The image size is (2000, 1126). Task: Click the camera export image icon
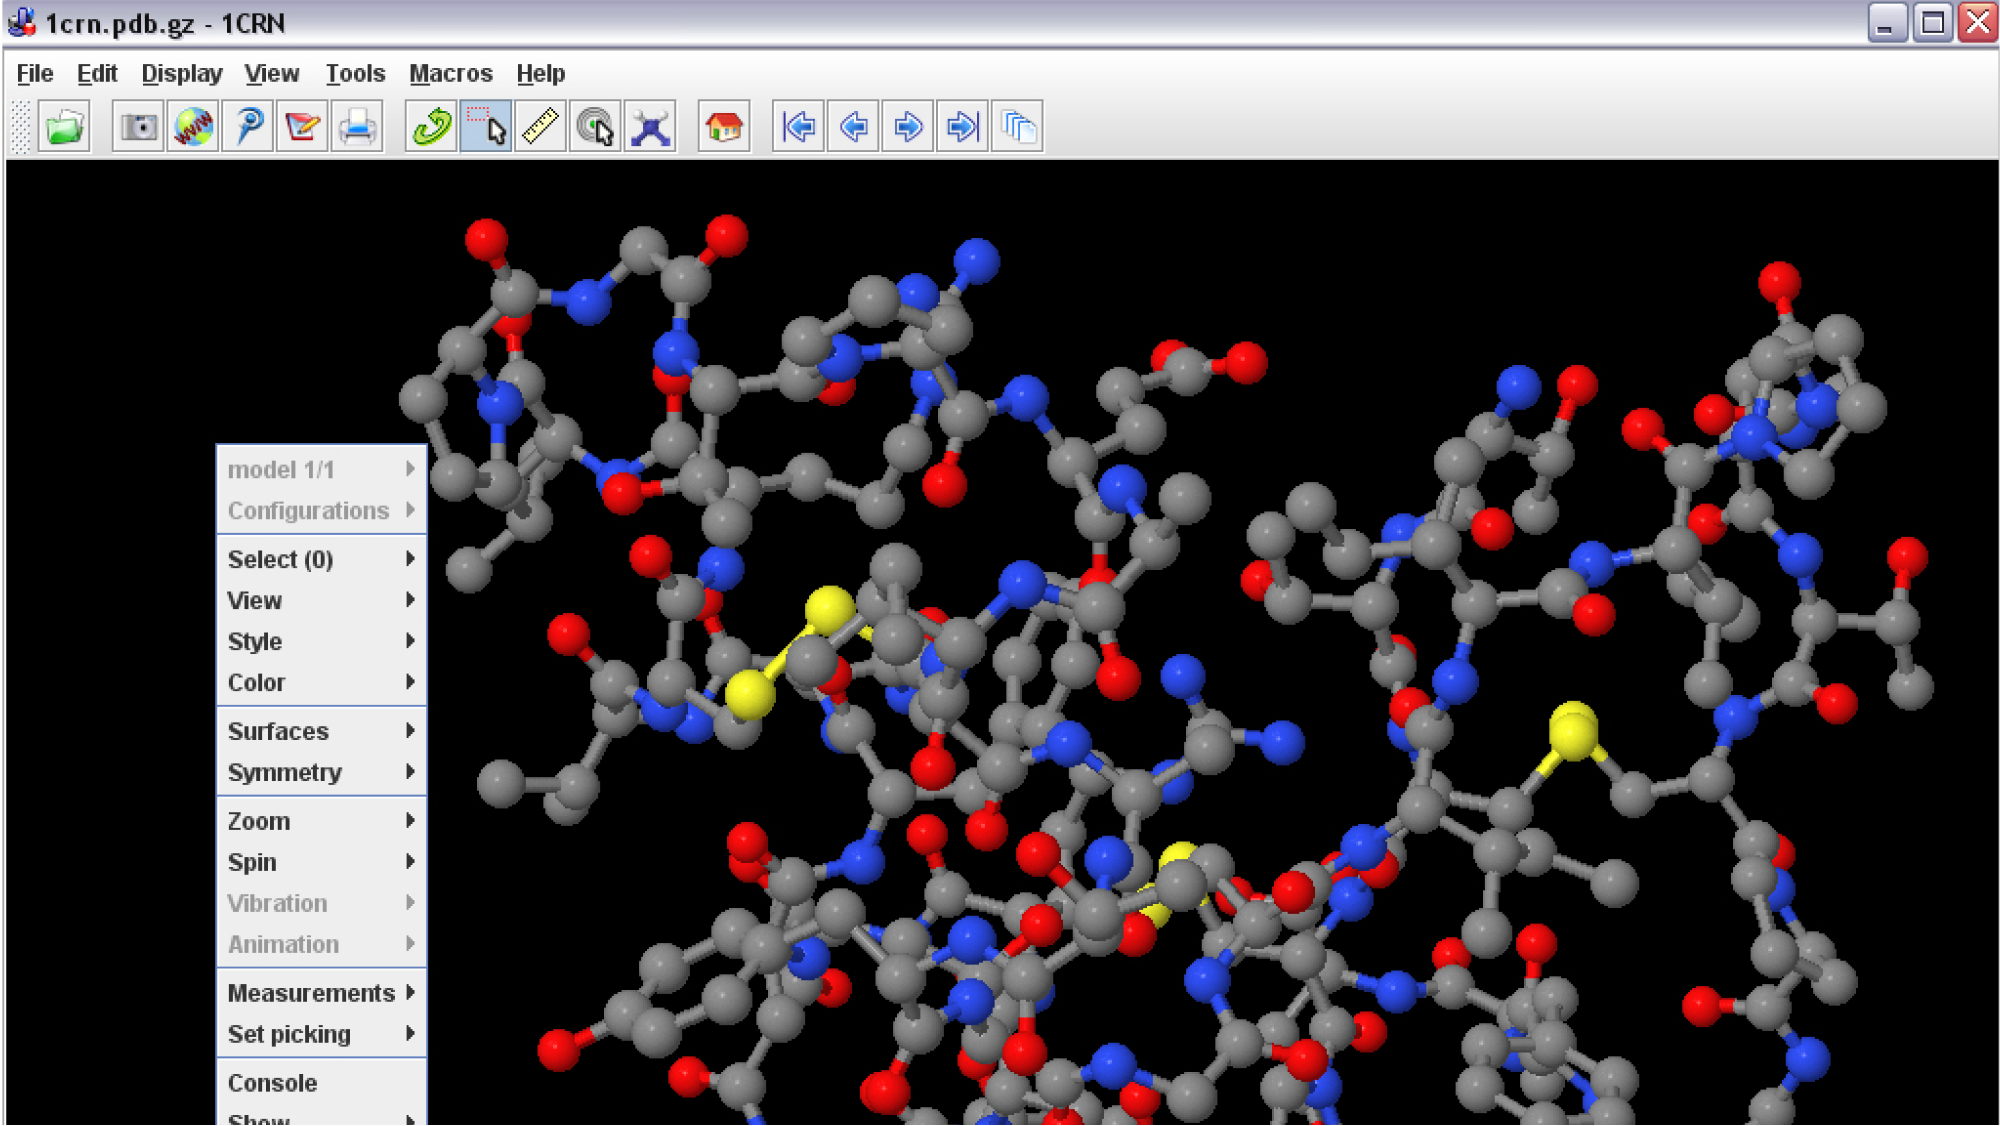138,127
